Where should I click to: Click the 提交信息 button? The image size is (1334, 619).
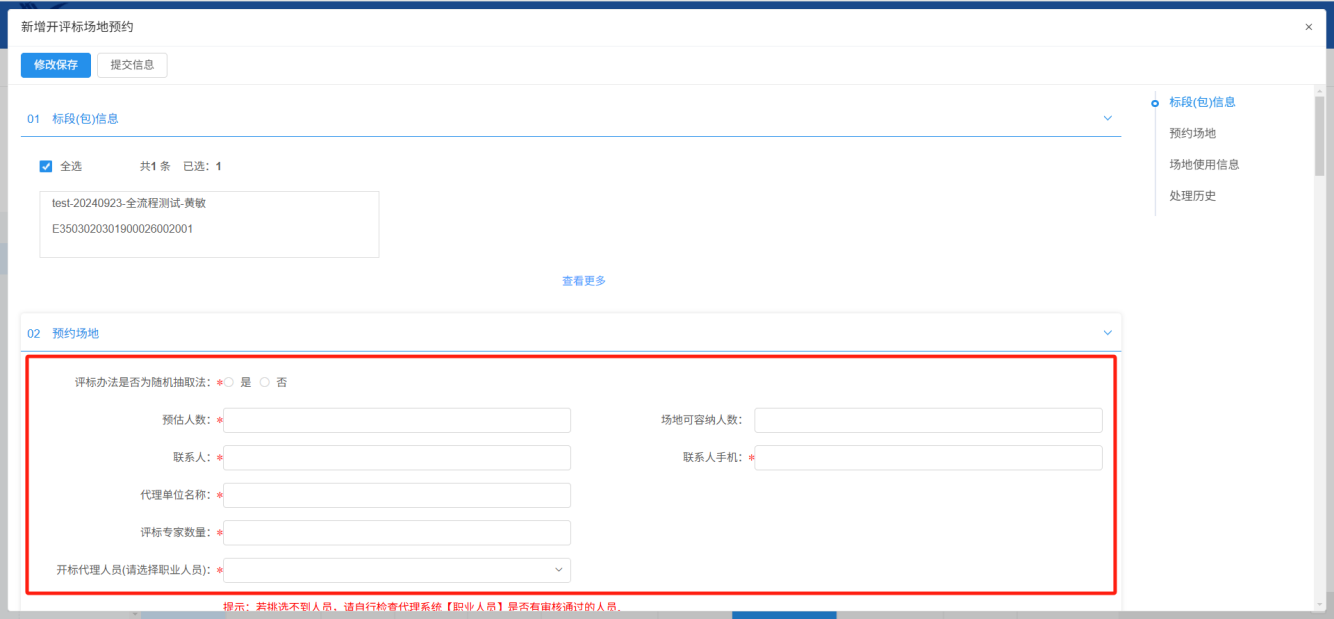tap(132, 65)
